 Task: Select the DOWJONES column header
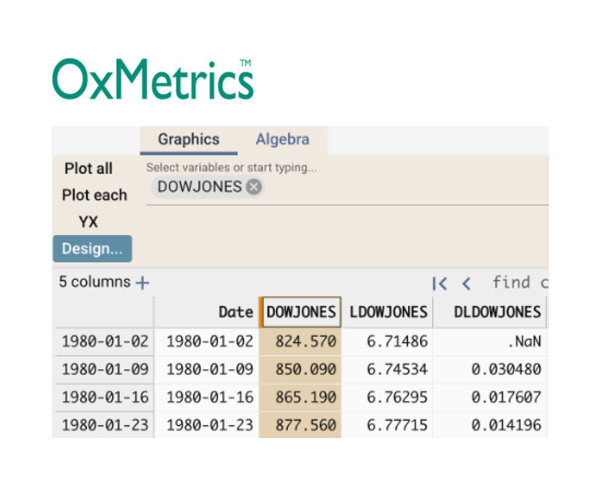[x=301, y=313]
